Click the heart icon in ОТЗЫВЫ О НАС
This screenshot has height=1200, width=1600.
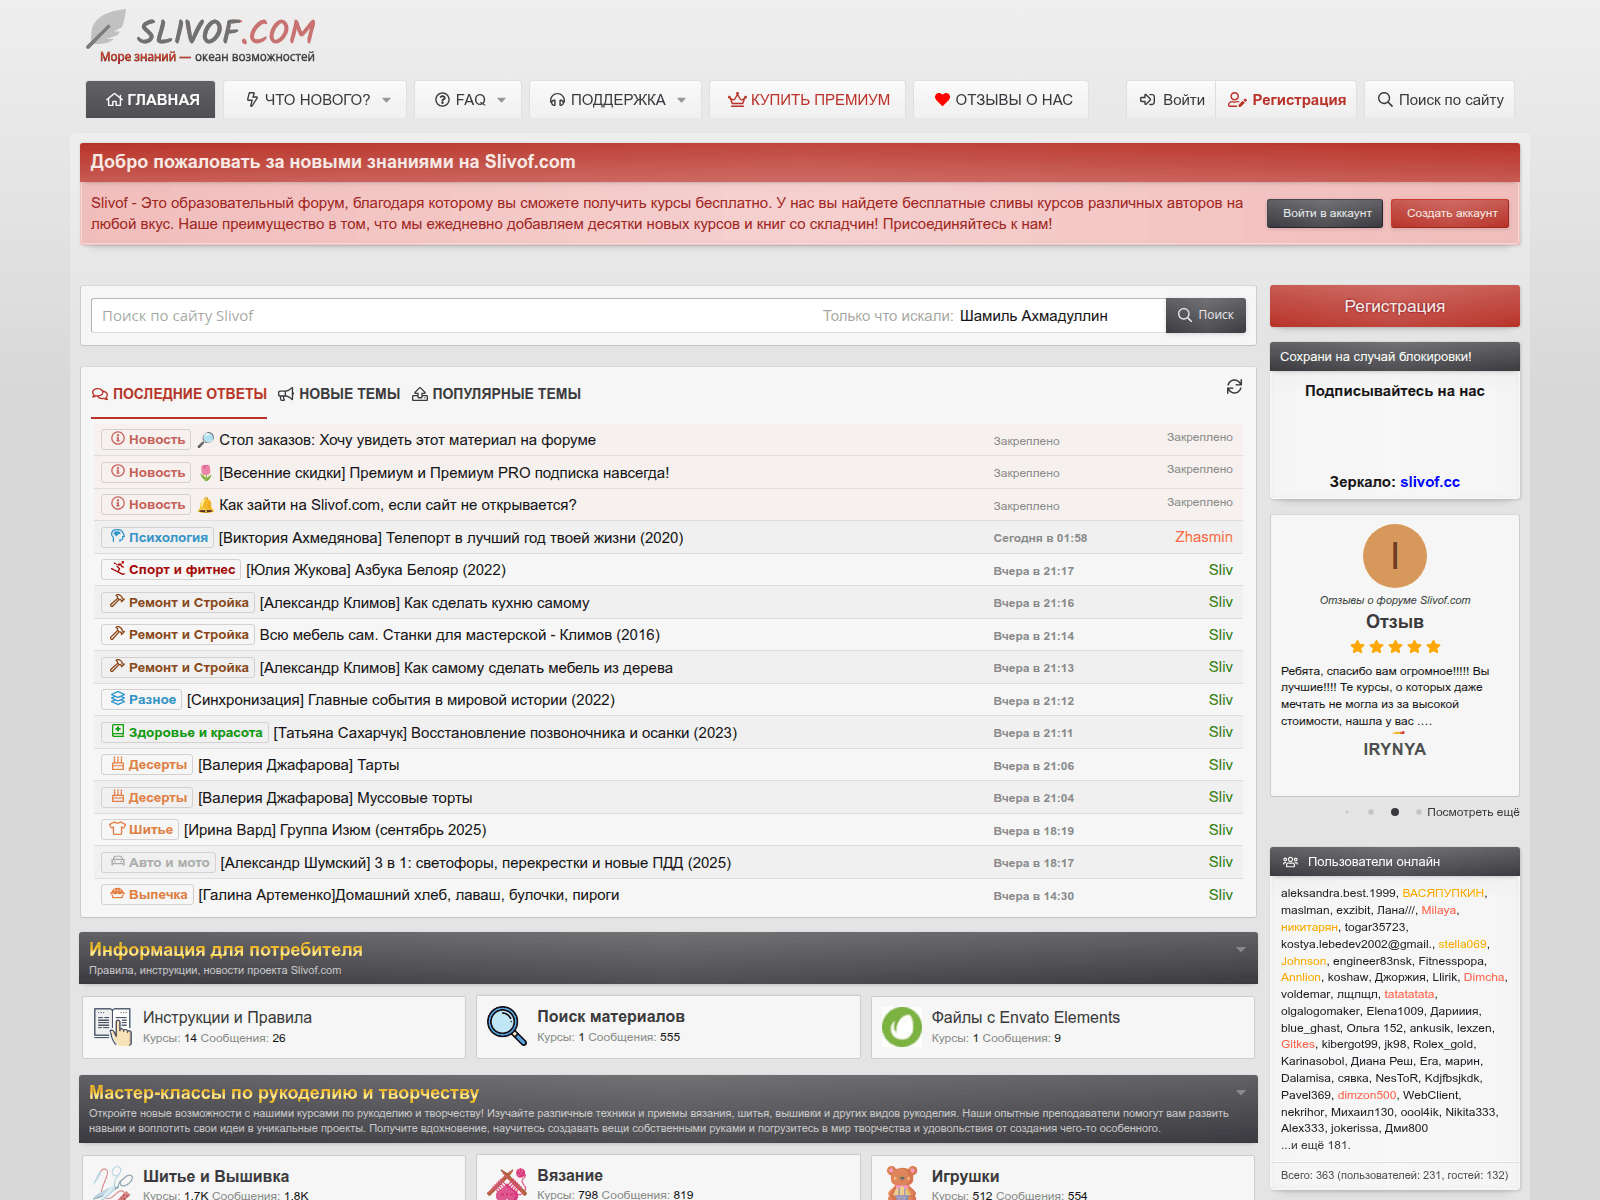click(941, 99)
